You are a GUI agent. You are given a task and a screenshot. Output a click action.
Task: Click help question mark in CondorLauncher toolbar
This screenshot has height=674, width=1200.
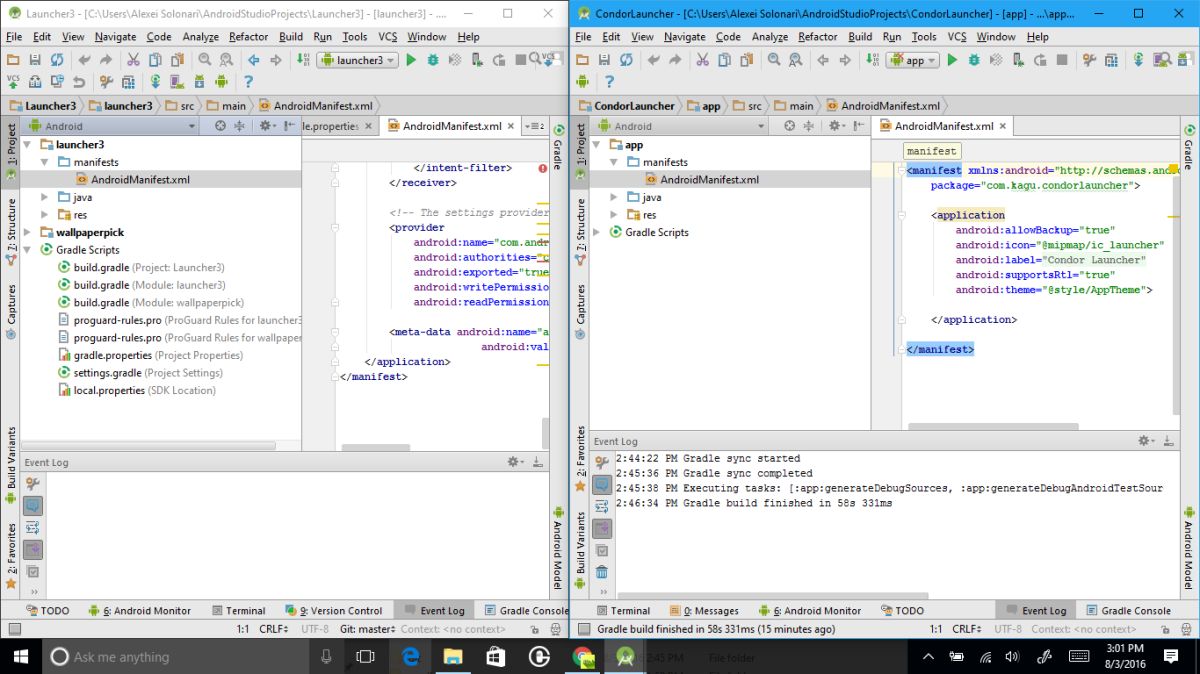[x=609, y=82]
